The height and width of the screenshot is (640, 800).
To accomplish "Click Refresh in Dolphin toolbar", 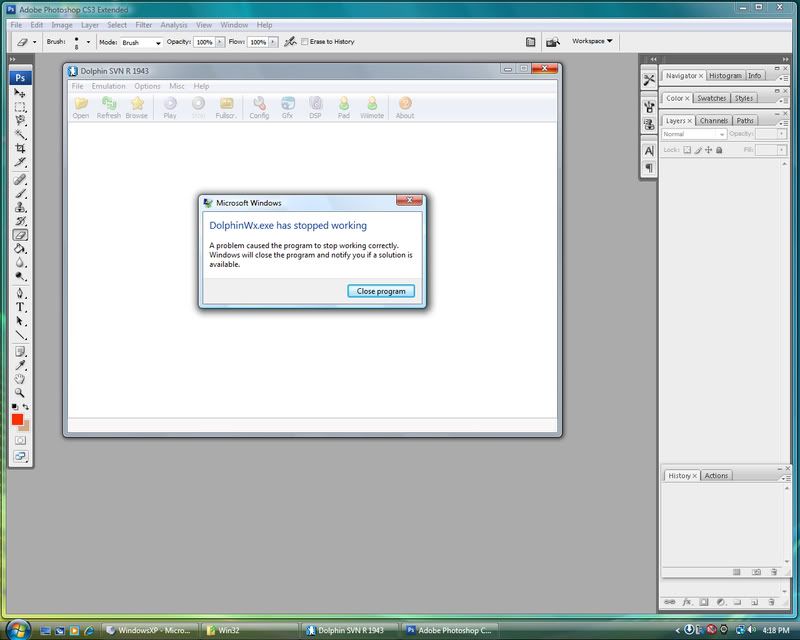I will (x=109, y=108).
